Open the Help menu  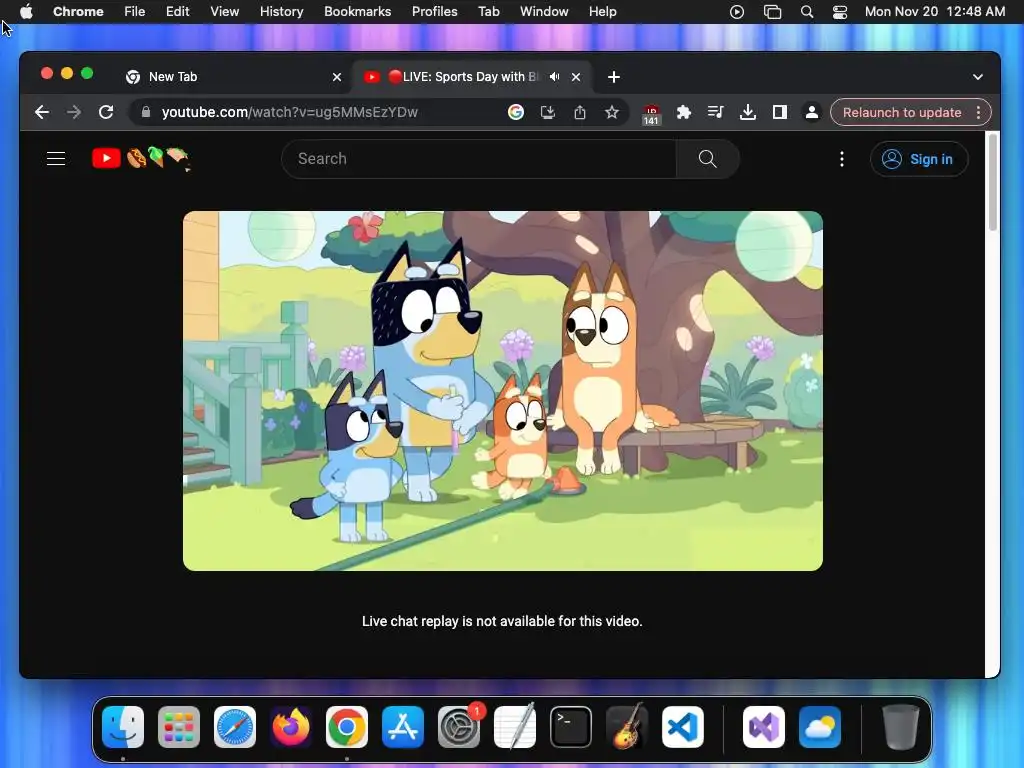pos(603,11)
